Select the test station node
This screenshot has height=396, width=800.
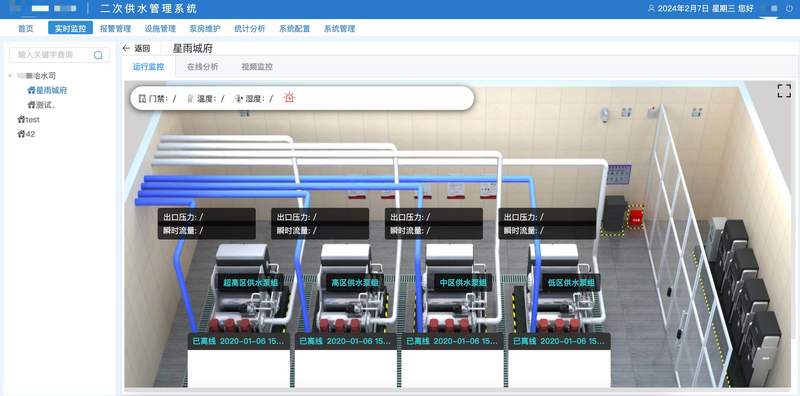click(x=28, y=119)
